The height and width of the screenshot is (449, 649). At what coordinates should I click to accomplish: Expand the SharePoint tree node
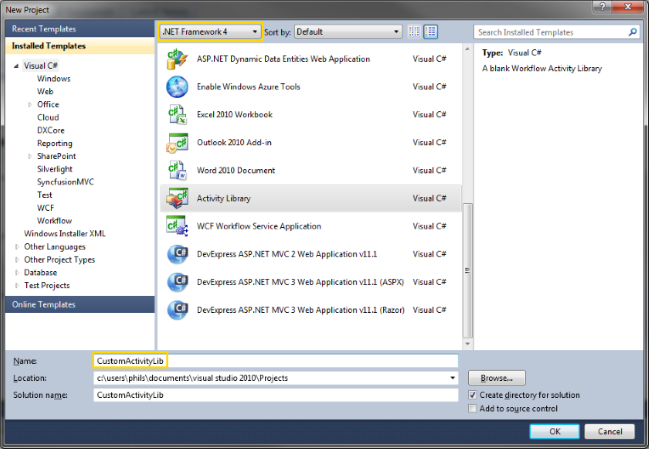pos(30,156)
